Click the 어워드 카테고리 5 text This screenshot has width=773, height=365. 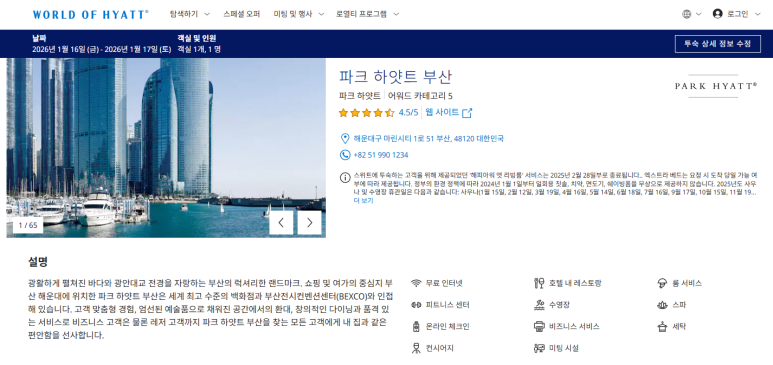[x=420, y=96]
